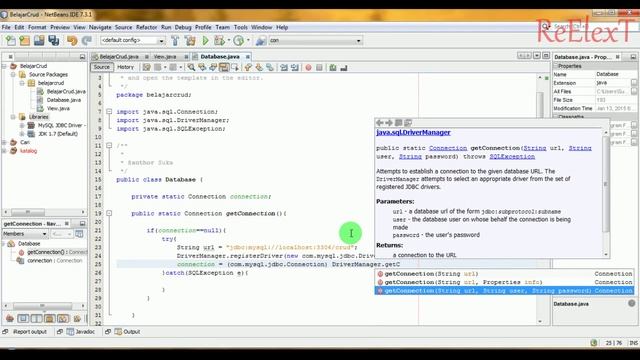This screenshot has width=640, height=360.
Task: Click Find Selection magnifier in editor toolbar
Action: pos(191,67)
